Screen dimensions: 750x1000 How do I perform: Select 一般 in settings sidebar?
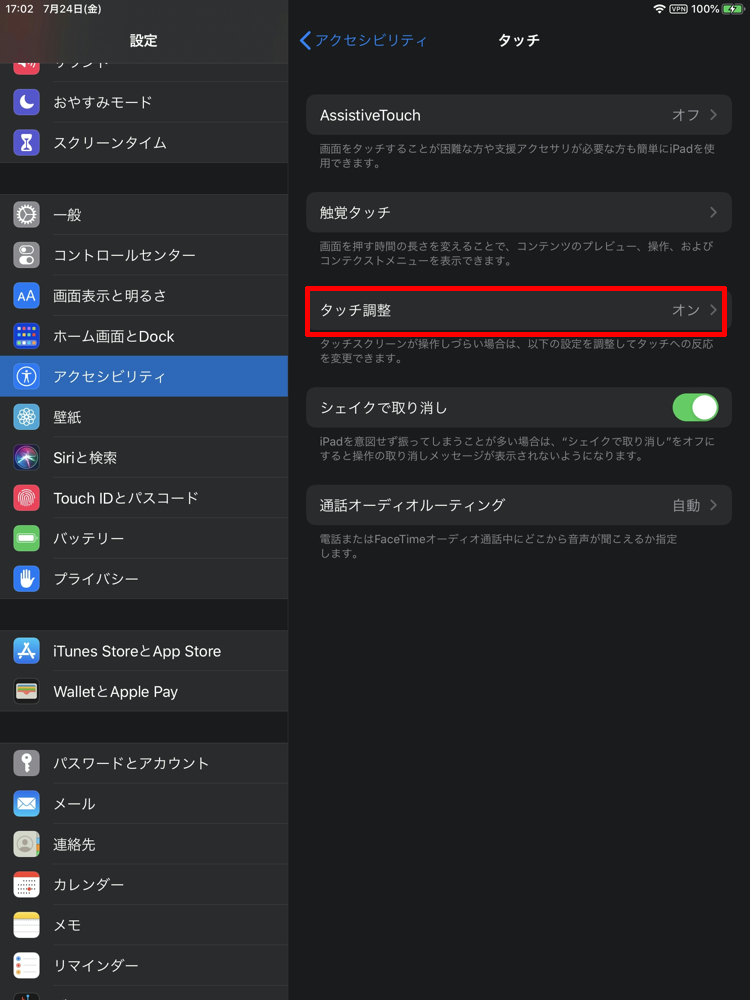point(143,215)
